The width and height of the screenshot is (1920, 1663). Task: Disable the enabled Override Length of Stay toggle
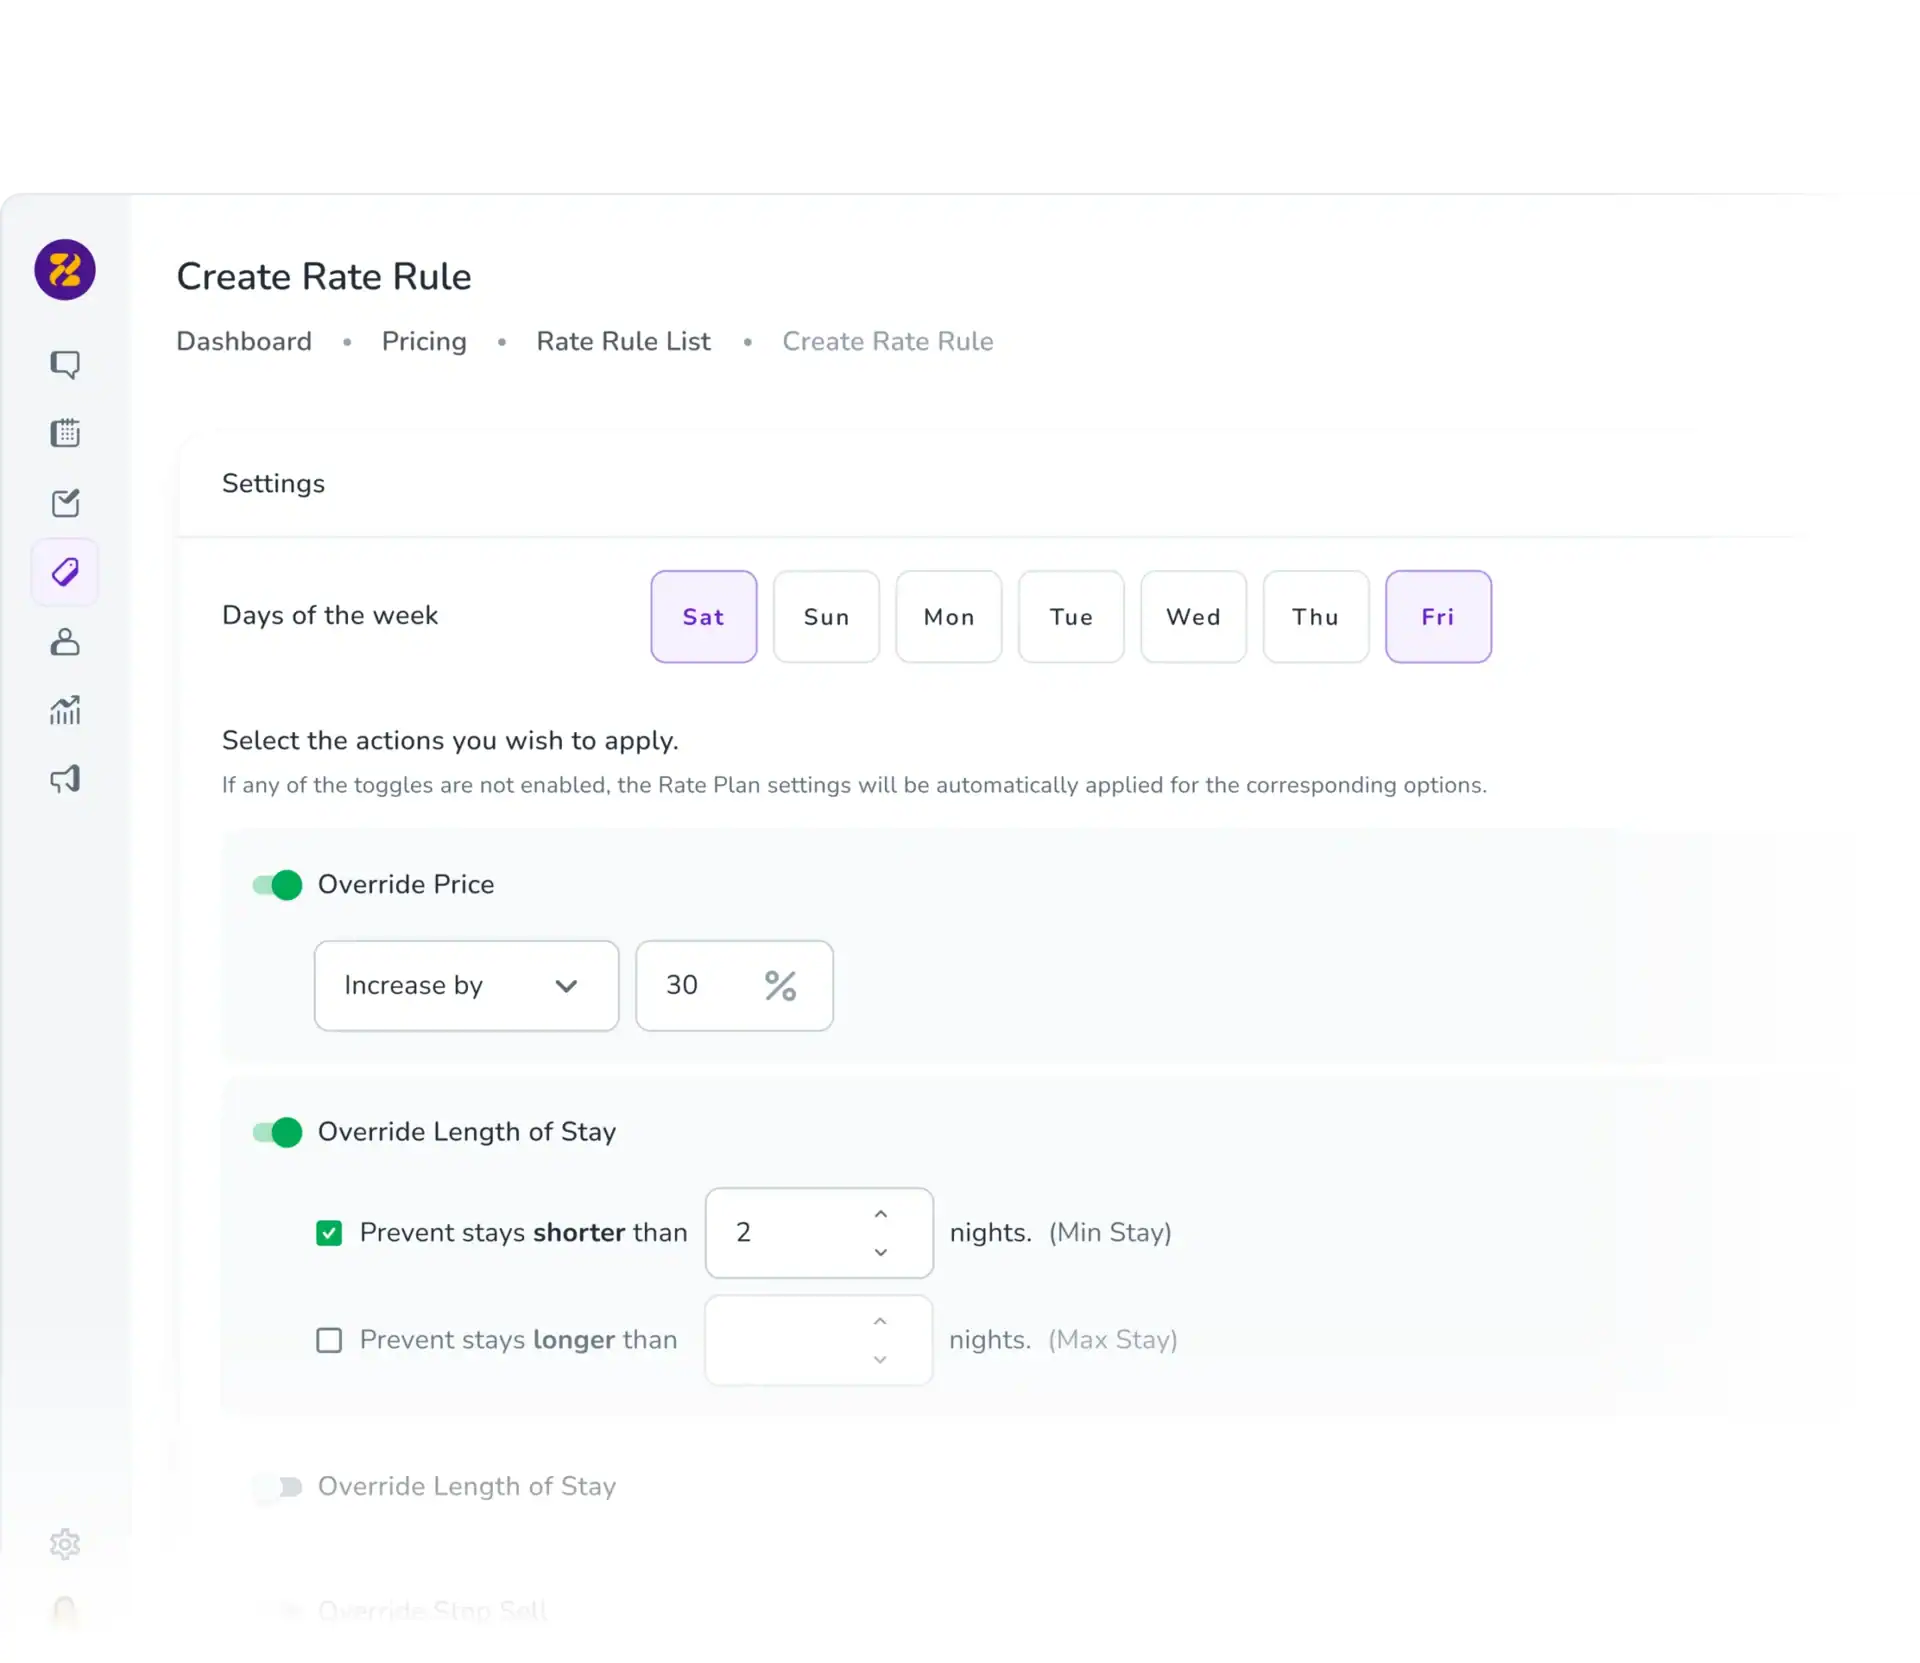277,1132
